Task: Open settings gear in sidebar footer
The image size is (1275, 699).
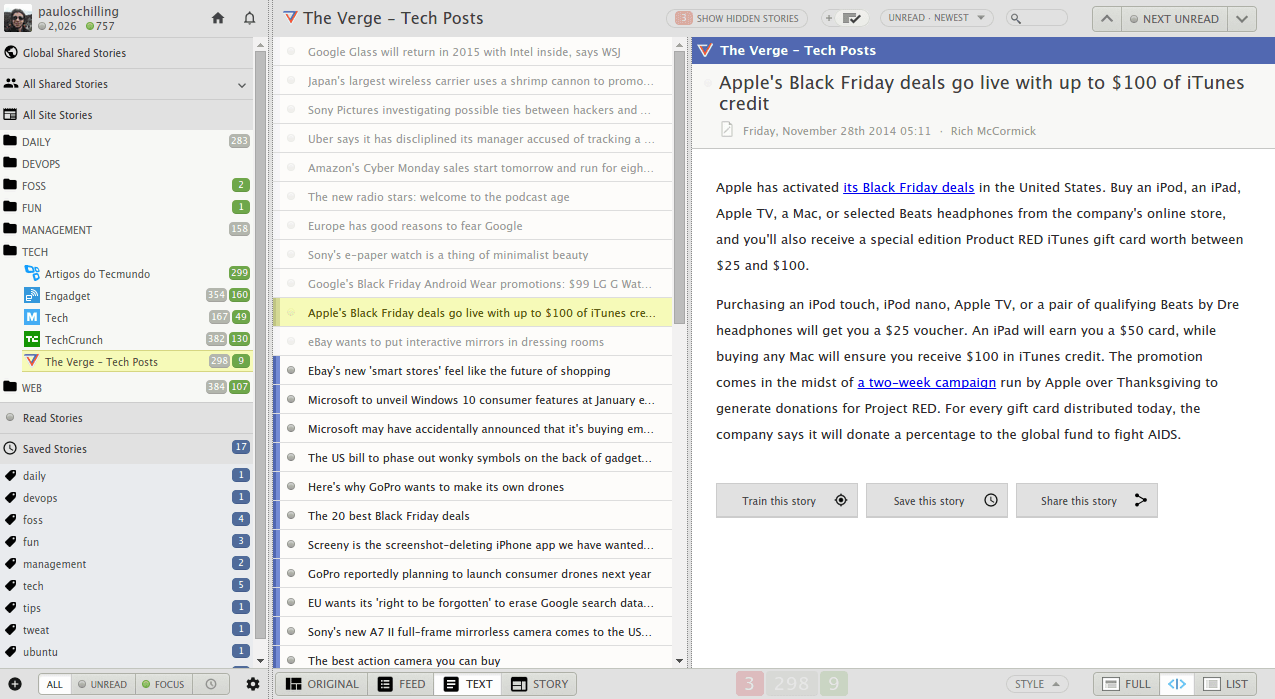Action: [253, 684]
